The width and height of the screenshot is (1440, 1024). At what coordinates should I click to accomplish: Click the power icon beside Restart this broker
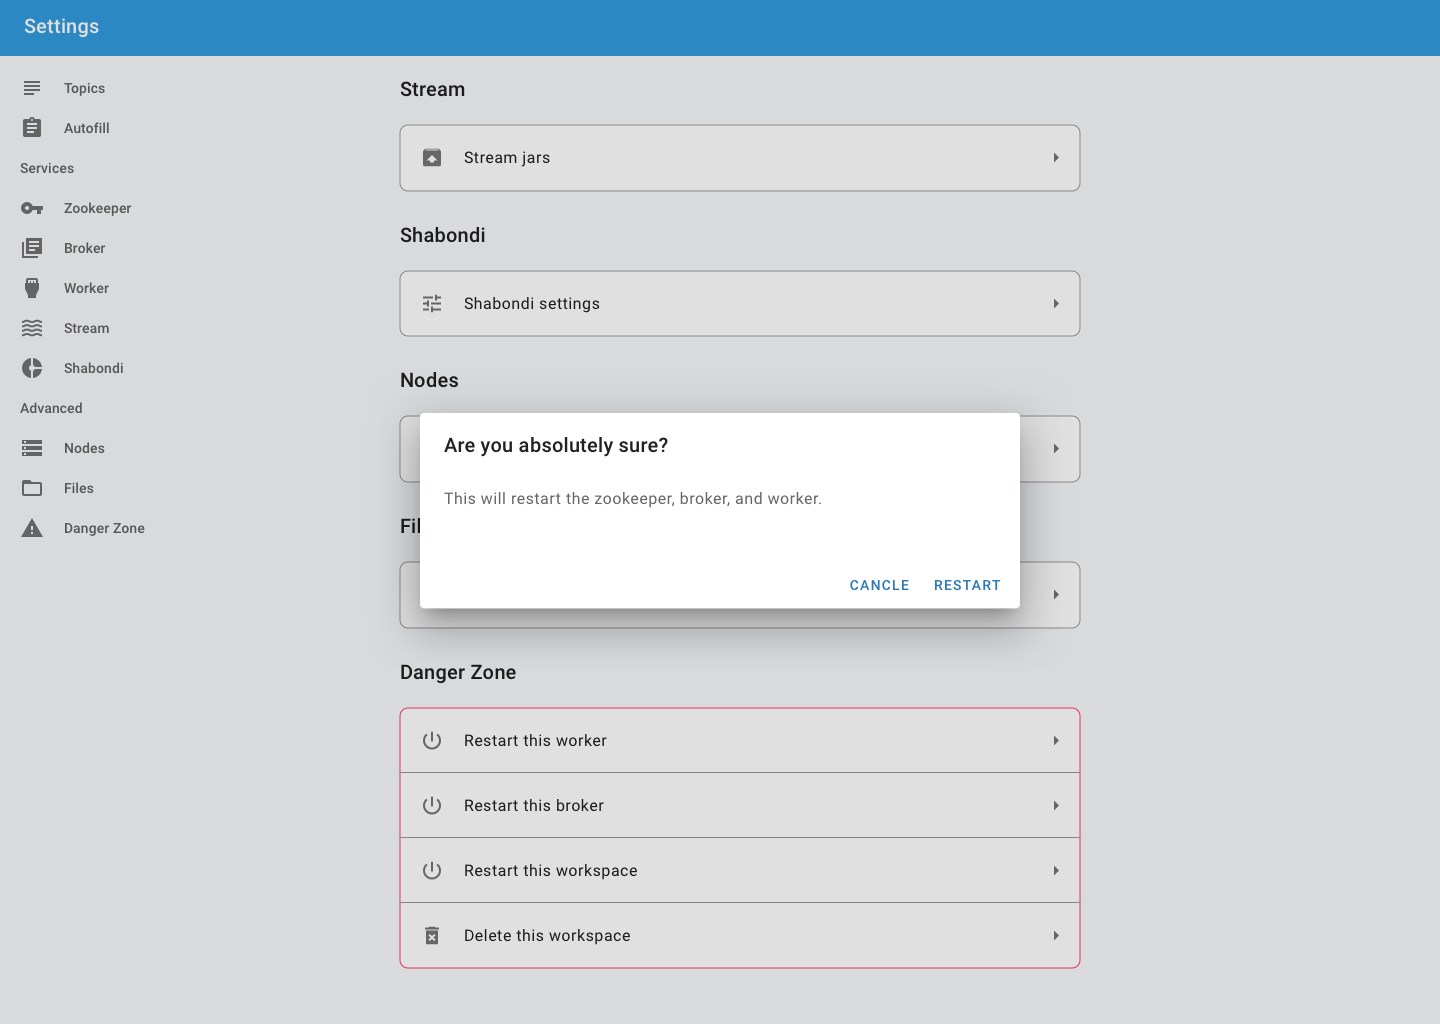pyautogui.click(x=432, y=806)
